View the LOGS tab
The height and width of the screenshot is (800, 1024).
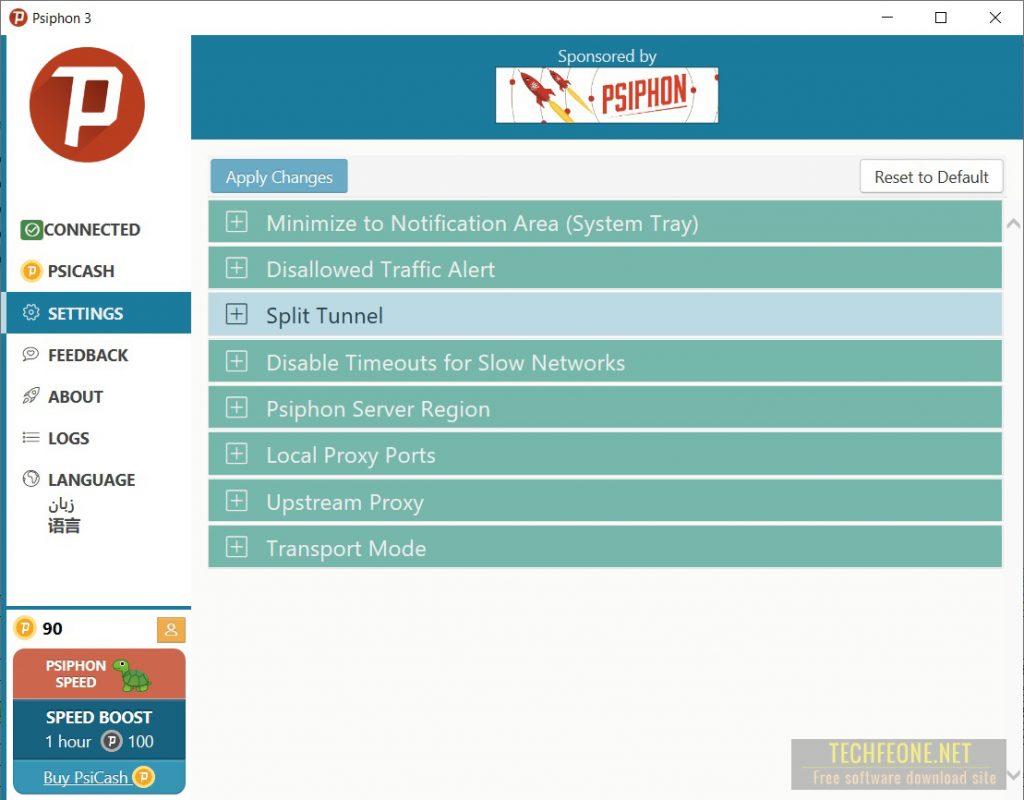99,438
